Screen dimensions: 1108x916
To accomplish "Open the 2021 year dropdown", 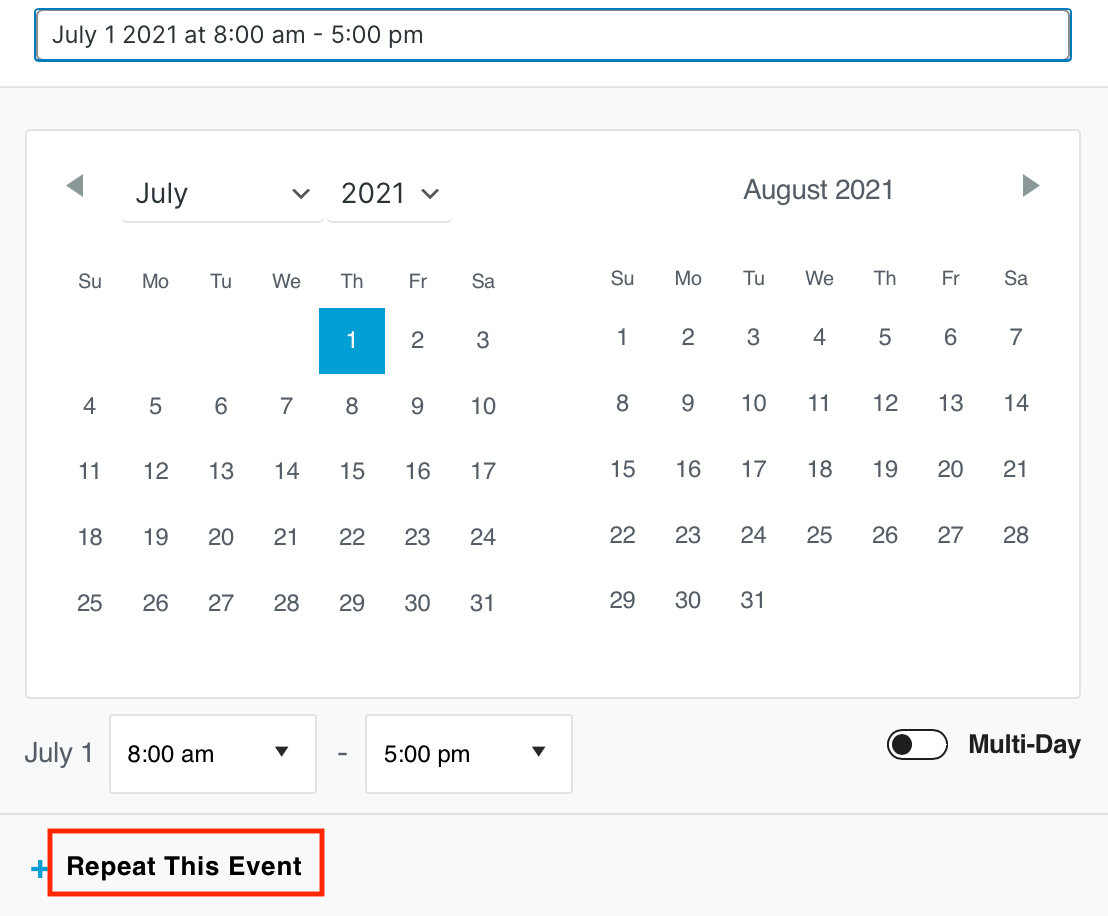I will point(389,193).
